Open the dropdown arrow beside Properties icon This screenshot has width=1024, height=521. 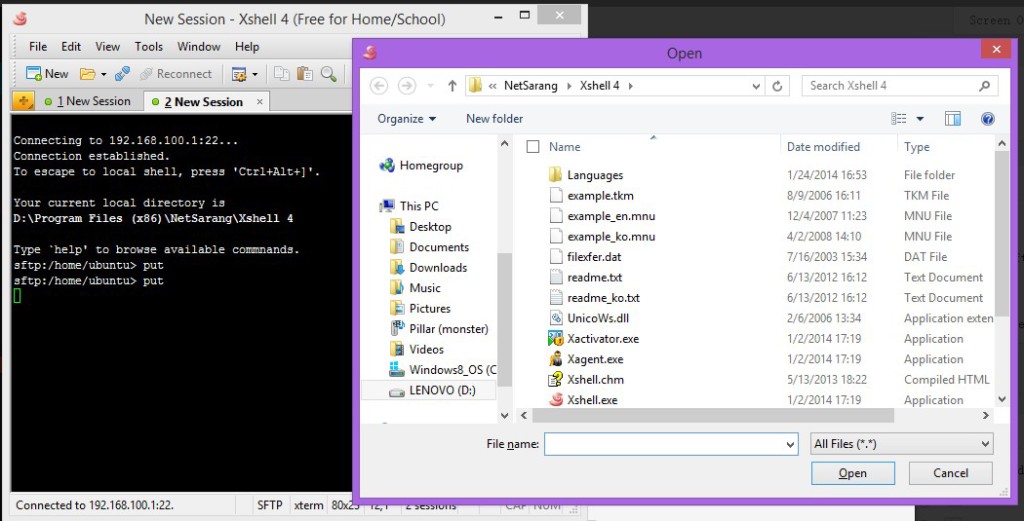[x=255, y=74]
